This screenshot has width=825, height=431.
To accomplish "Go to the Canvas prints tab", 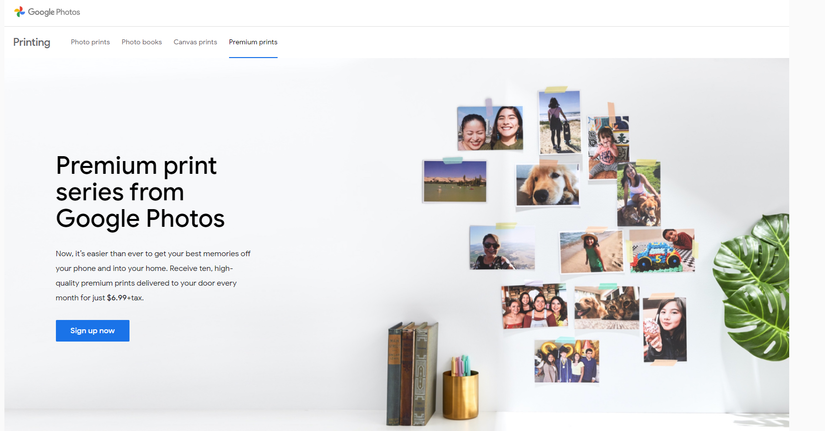I will pyautogui.click(x=195, y=42).
